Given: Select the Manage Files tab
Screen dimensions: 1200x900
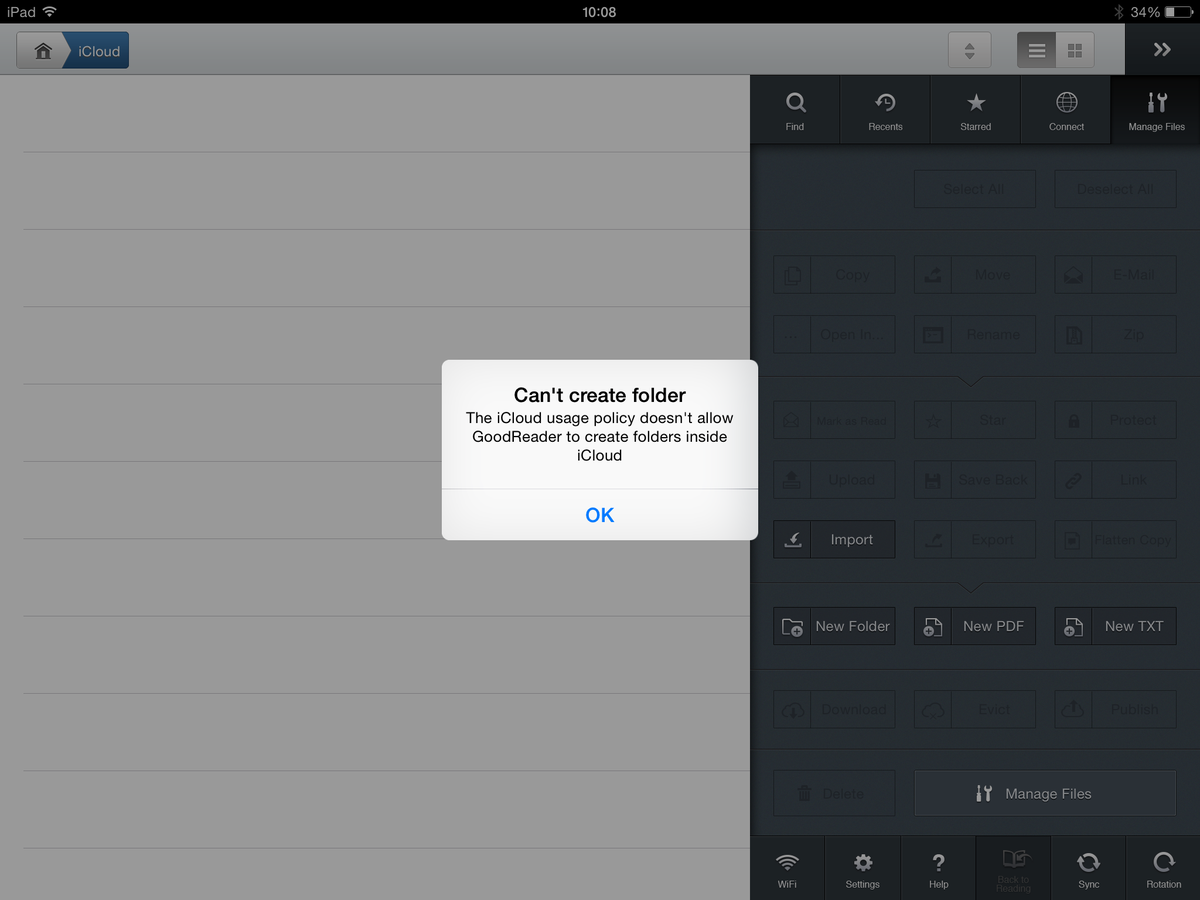Looking at the screenshot, I should [1156, 110].
